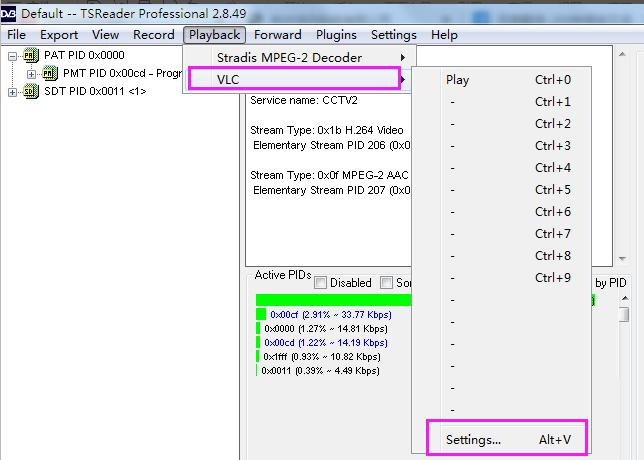Open the Record menu
The image size is (644, 460).
[153, 35]
